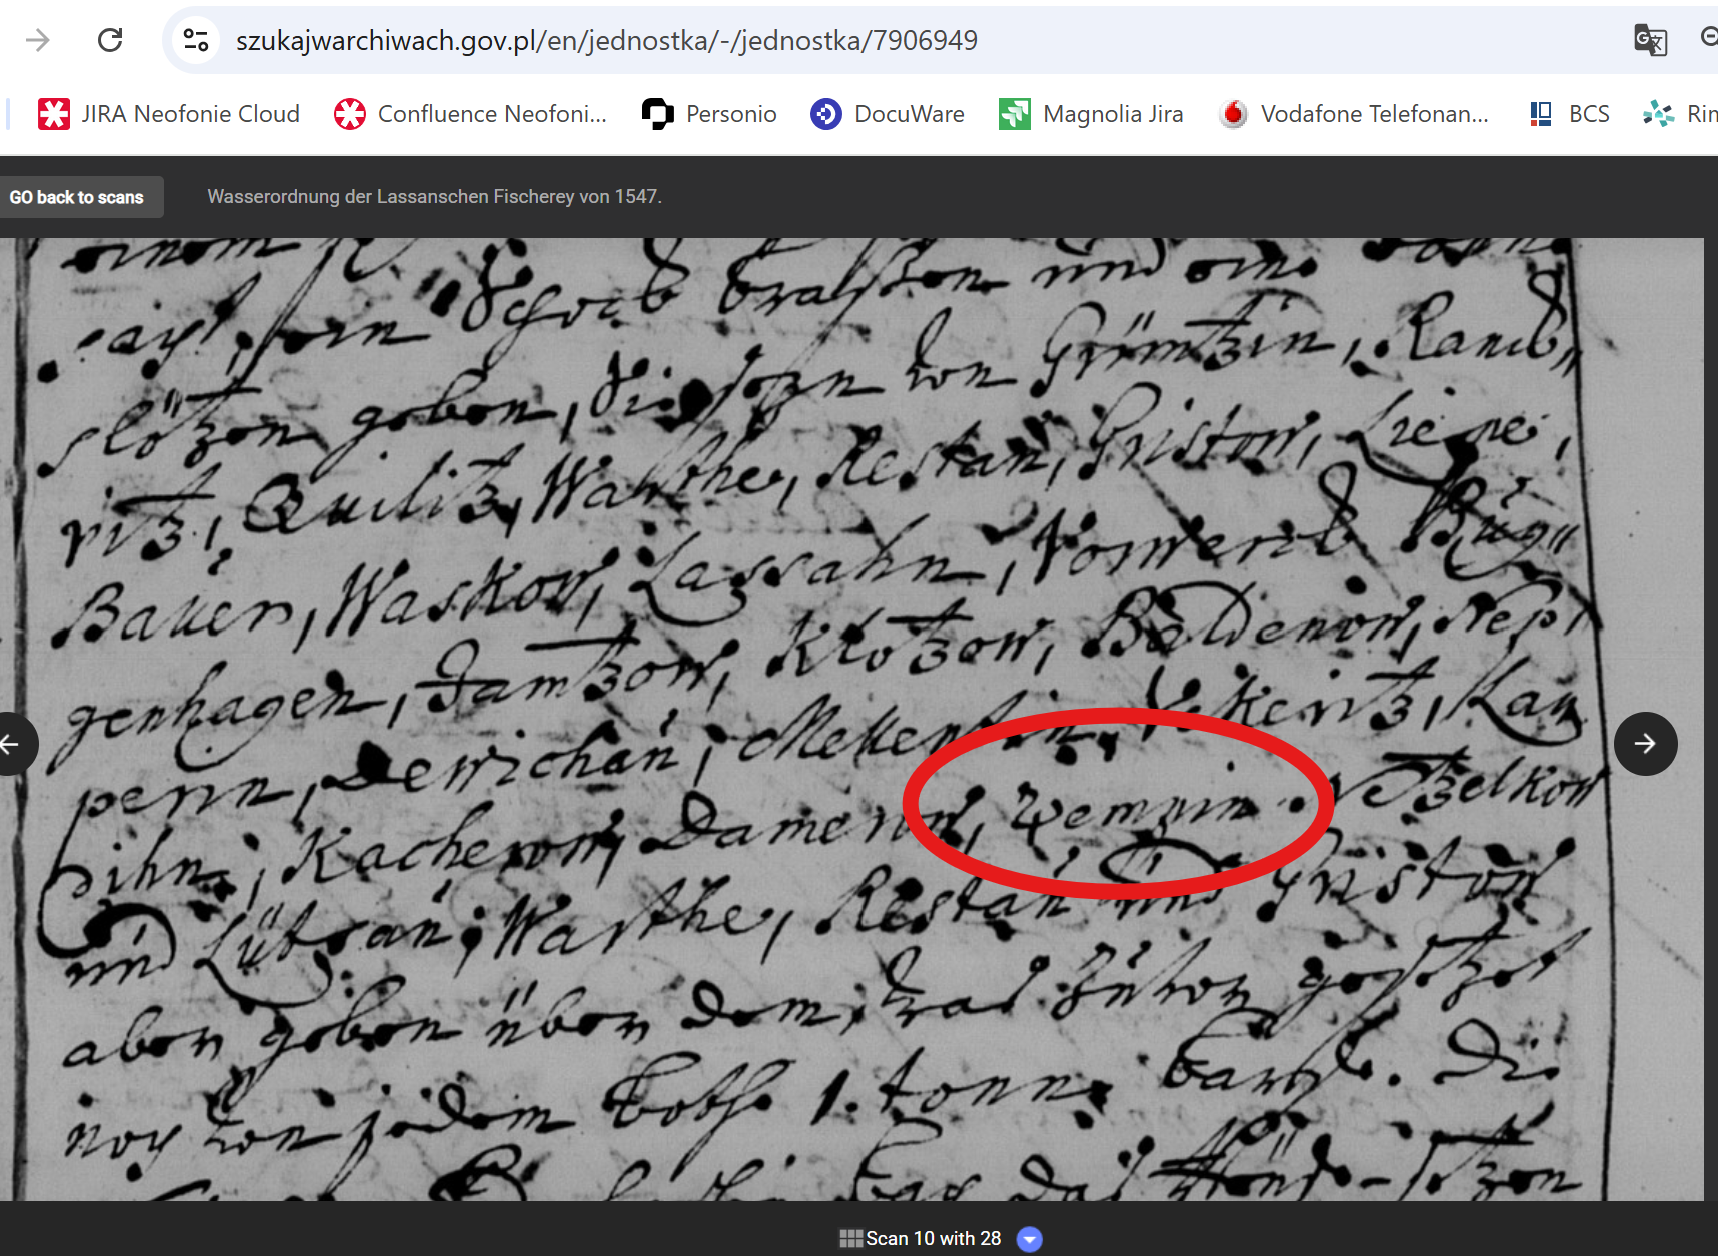Screen dimensions: 1718x1256
Task: Open the JIRA Neofonie Cloud bookmark
Action: pos(169,114)
